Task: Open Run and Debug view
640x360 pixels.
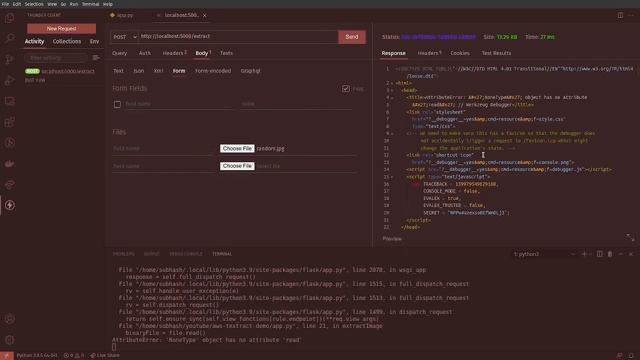Action: coord(10,80)
